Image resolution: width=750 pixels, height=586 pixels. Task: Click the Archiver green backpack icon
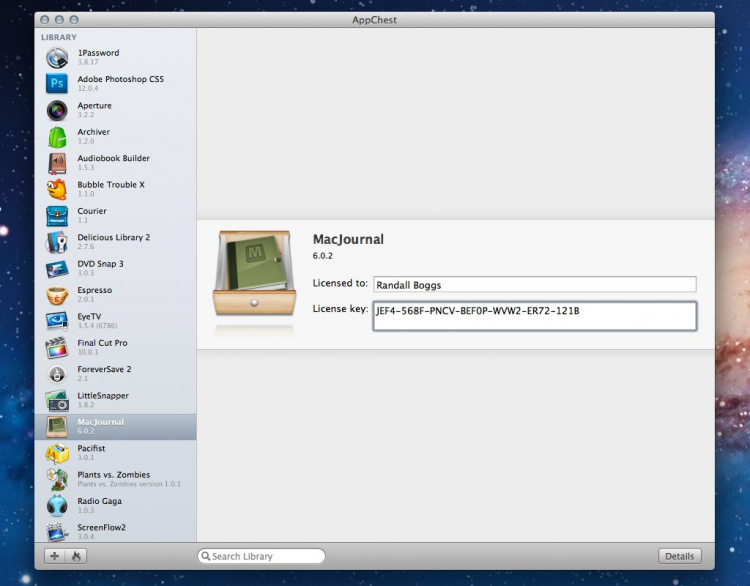(57, 137)
